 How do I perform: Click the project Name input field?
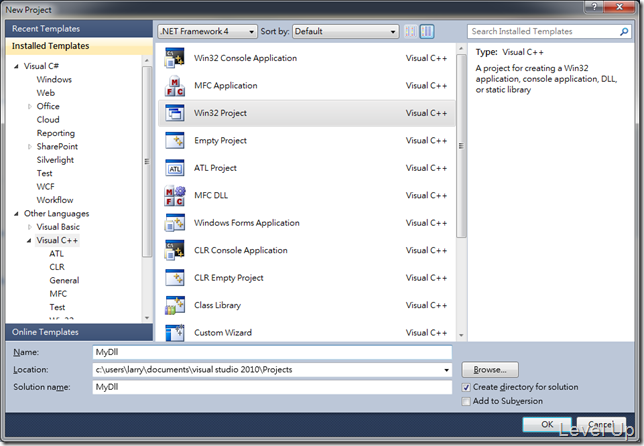[x=272, y=352]
